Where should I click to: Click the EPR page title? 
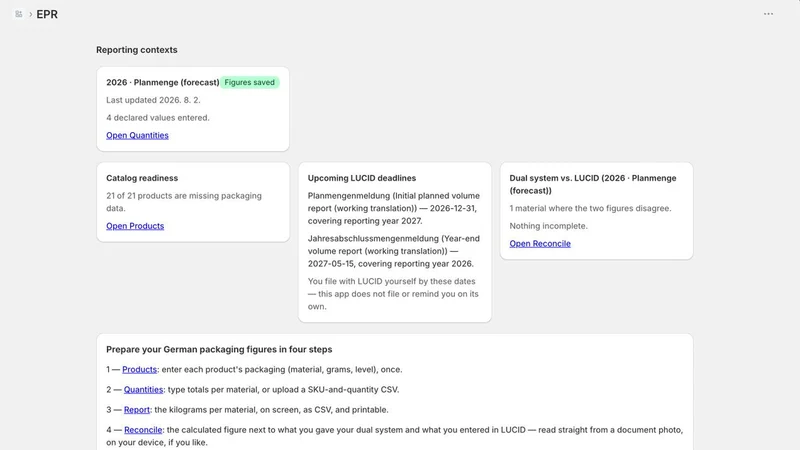pyautogui.click(x=47, y=14)
